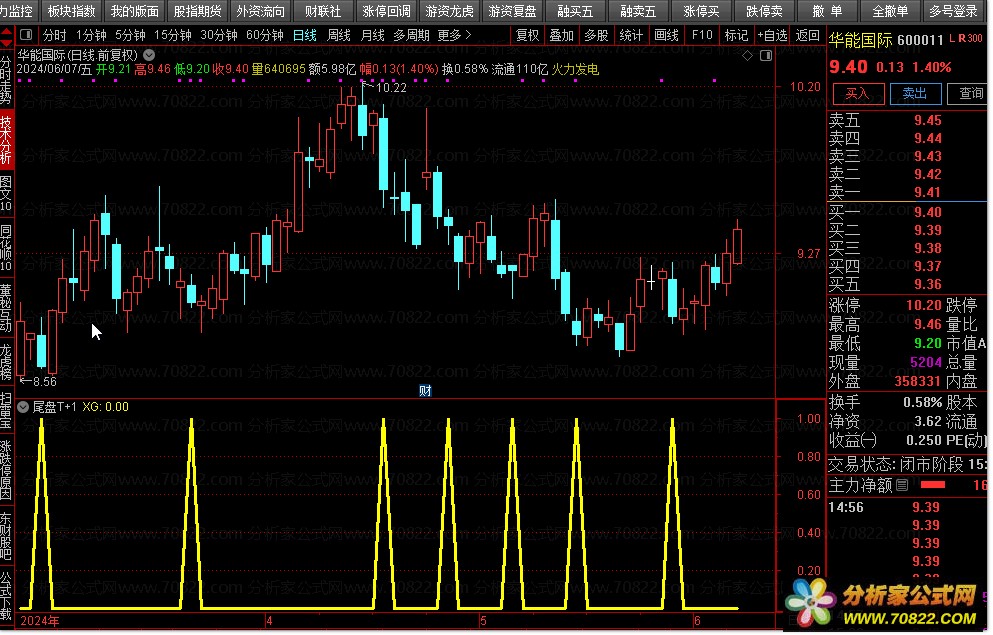
Task: Open 扫雷宝 sidebar tab
Action: point(6,410)
